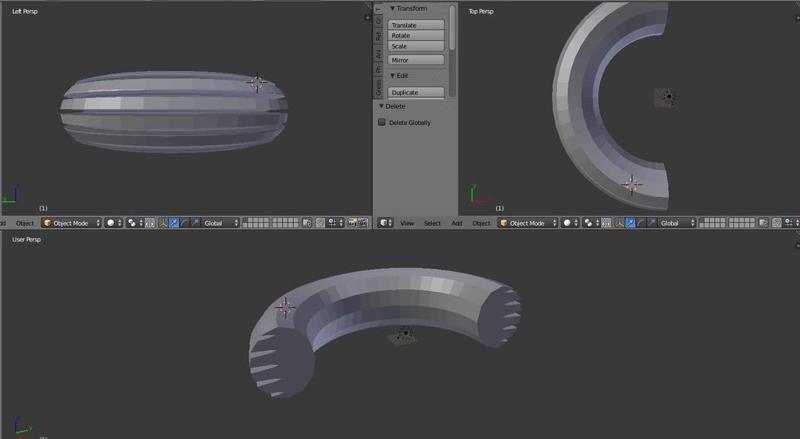The height and width of the screenshot is (439, 800).
Task: Click second layer button group in Left Persp header
Action: [x=285, y=223]
